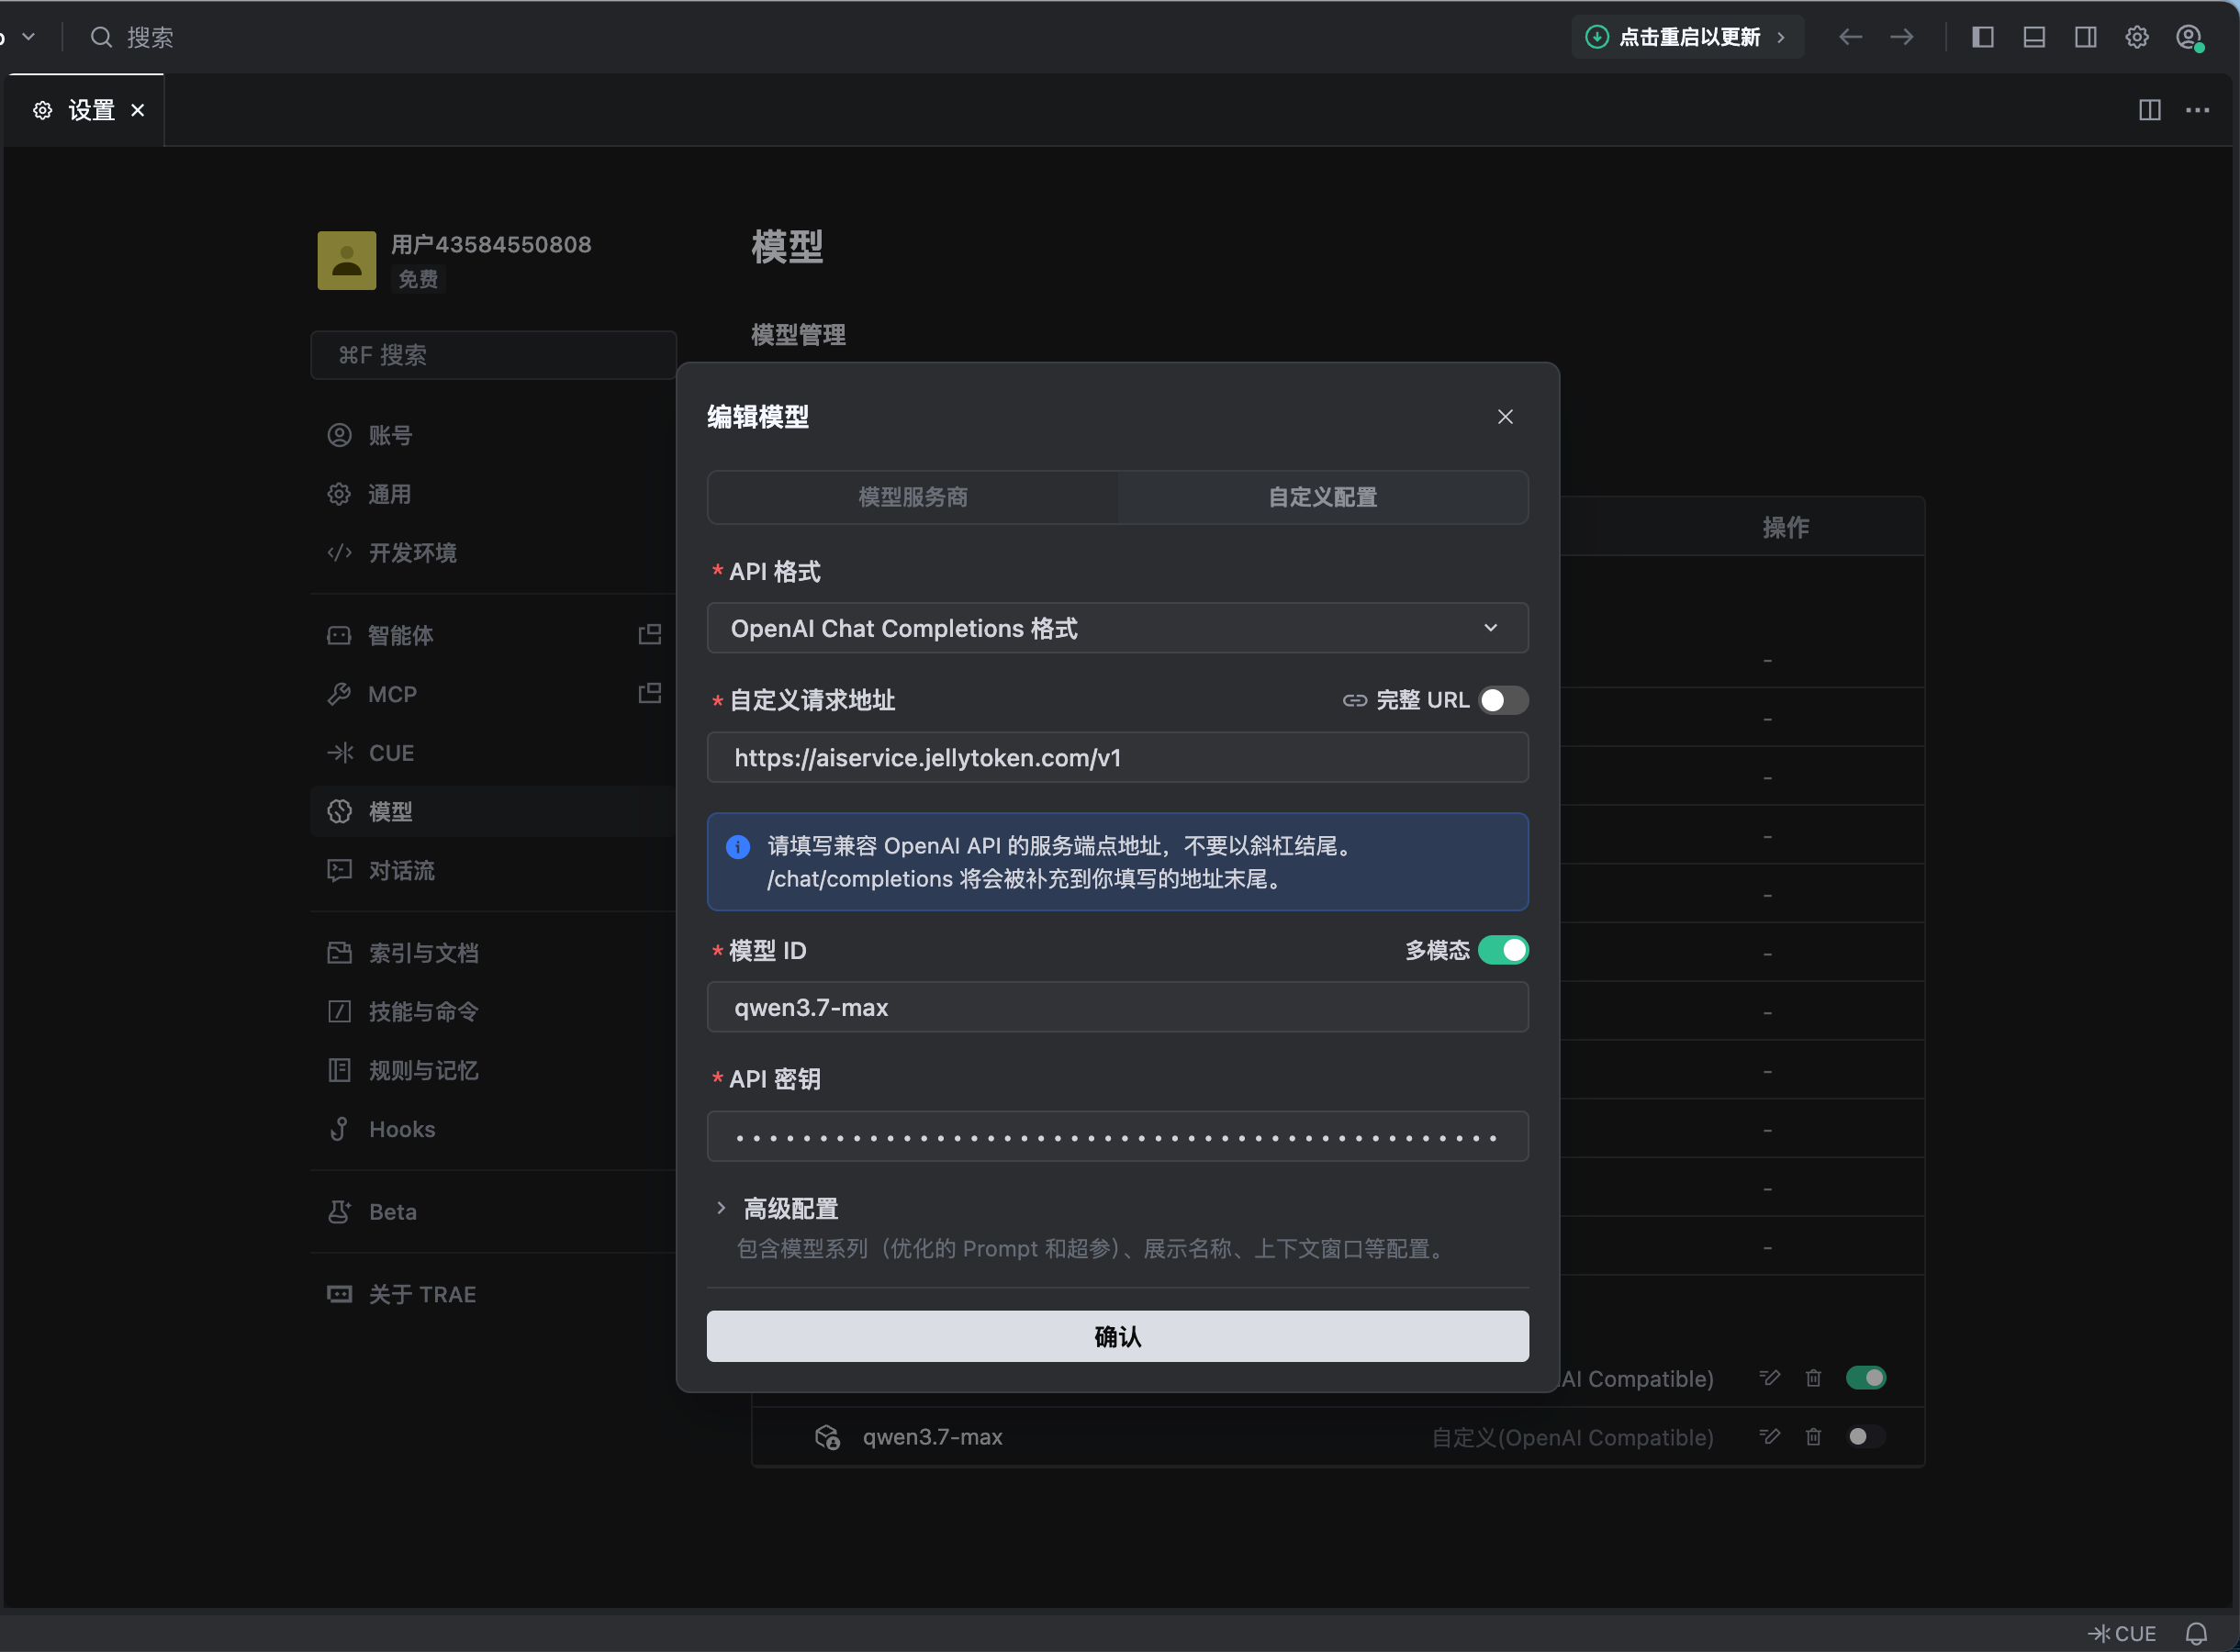
Task: Toggle the left sidebar layout icon
Action: (1982, 37)
